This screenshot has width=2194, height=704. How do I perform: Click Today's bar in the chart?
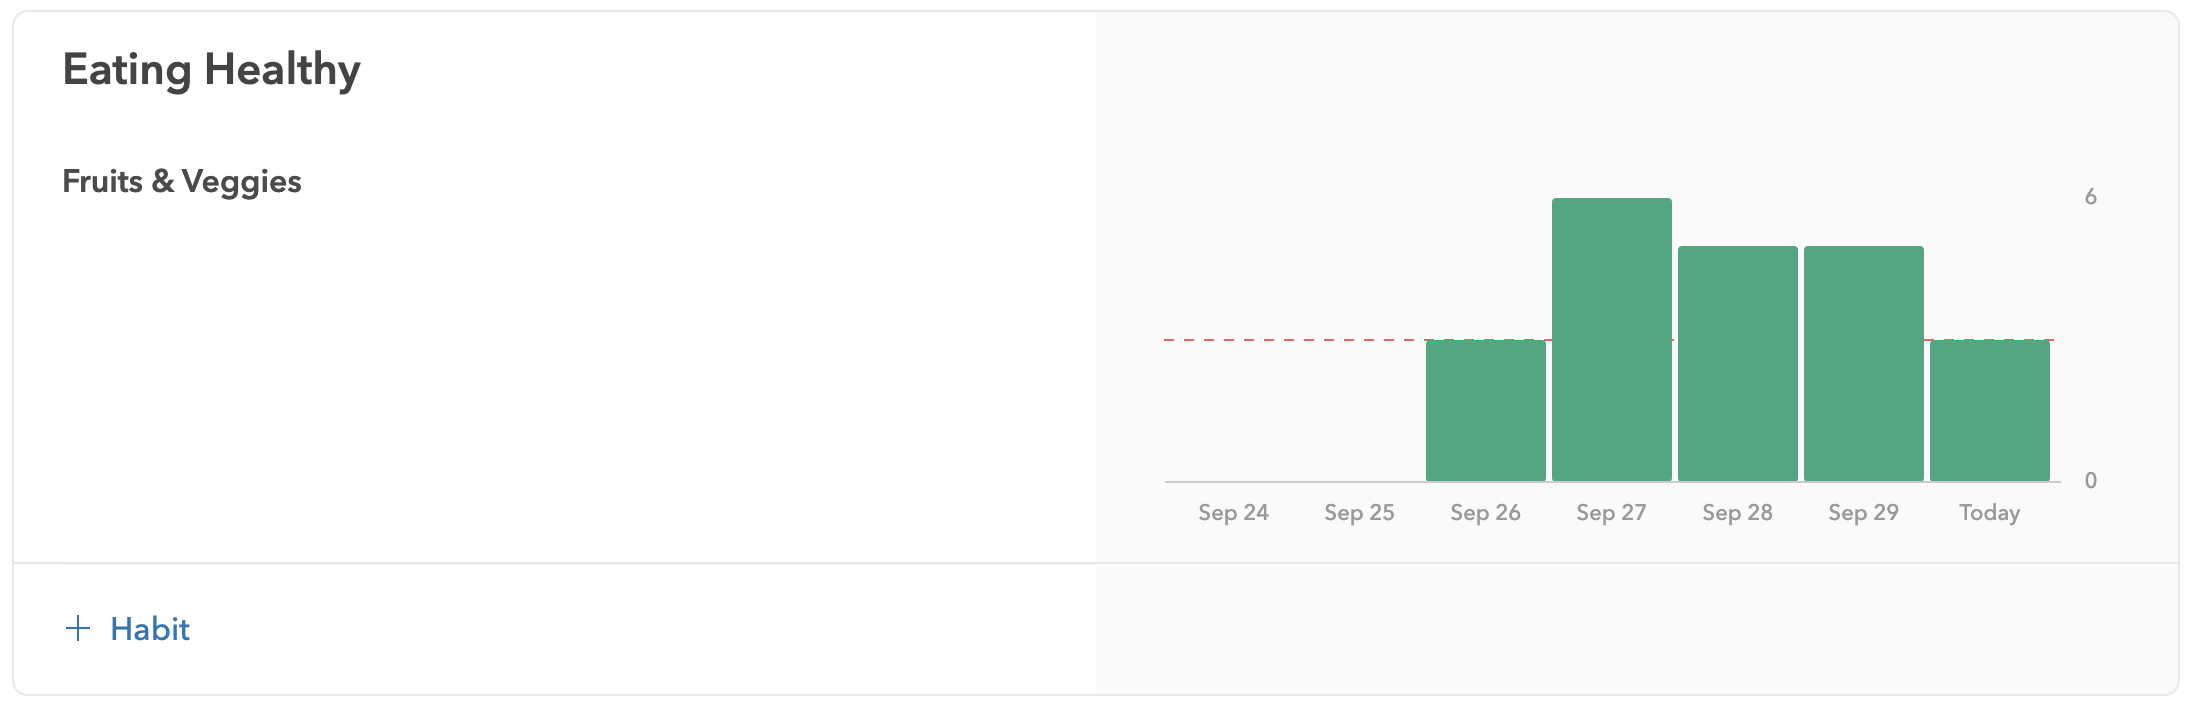pyautogui.click(x=1990, y=410)
